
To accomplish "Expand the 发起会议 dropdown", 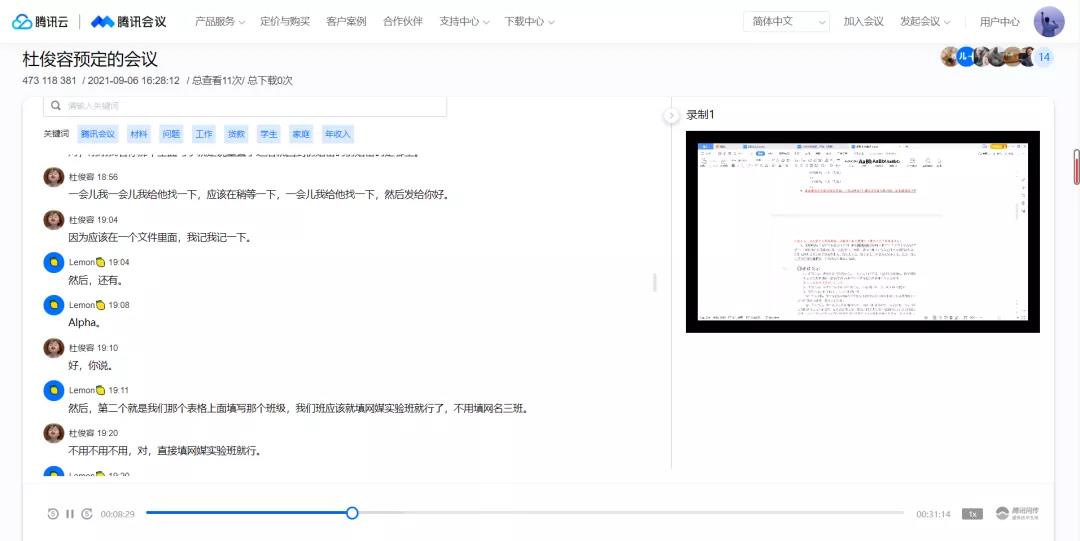I will pos(925,21).
